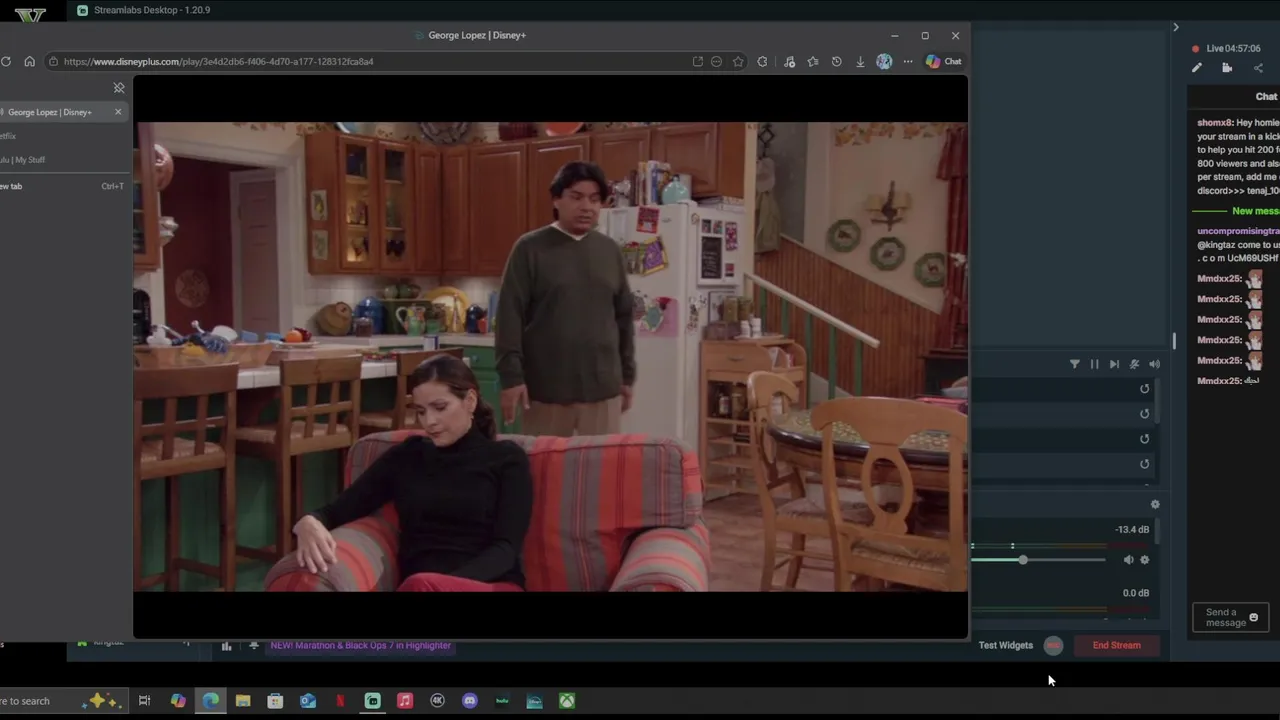Open the media control icon in the toolbar
This screenshot has width=1280, height=720.
[x=789, y=61]
